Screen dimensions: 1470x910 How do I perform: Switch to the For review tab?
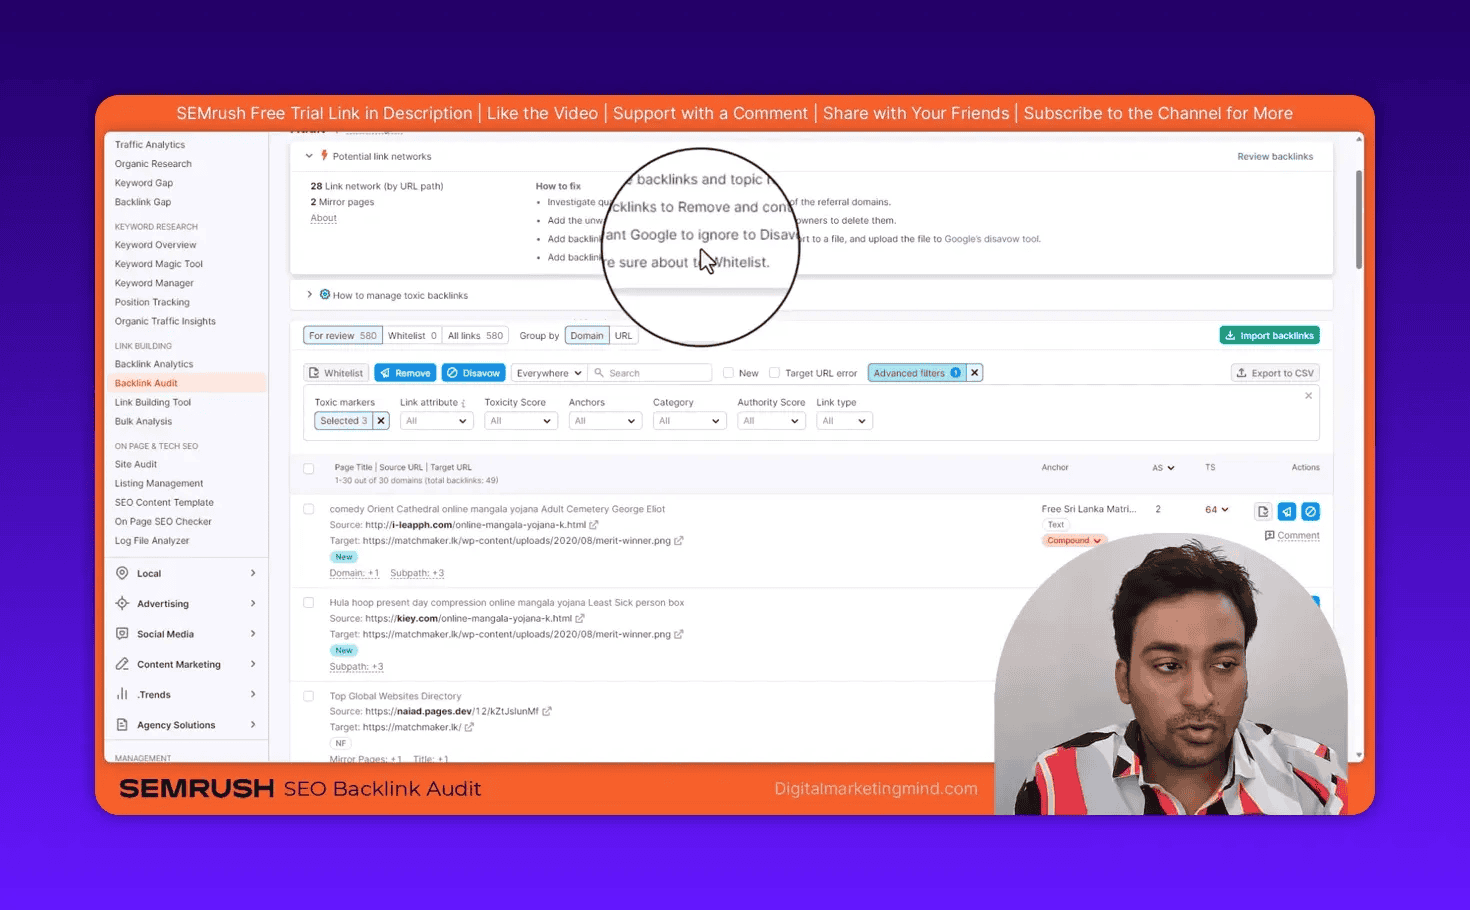click(x=342, y=335)
